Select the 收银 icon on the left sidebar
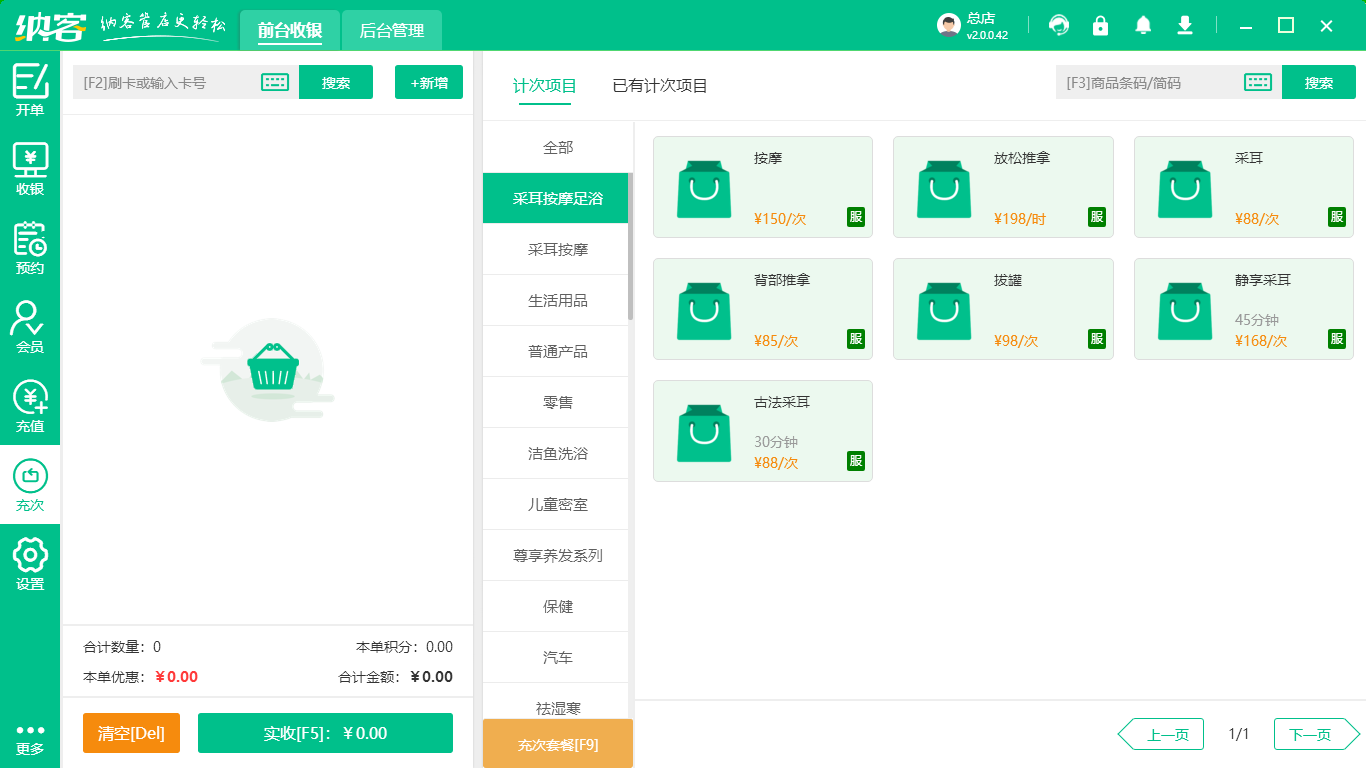This screenshot has width=1366, height=768. coord(30,168)
